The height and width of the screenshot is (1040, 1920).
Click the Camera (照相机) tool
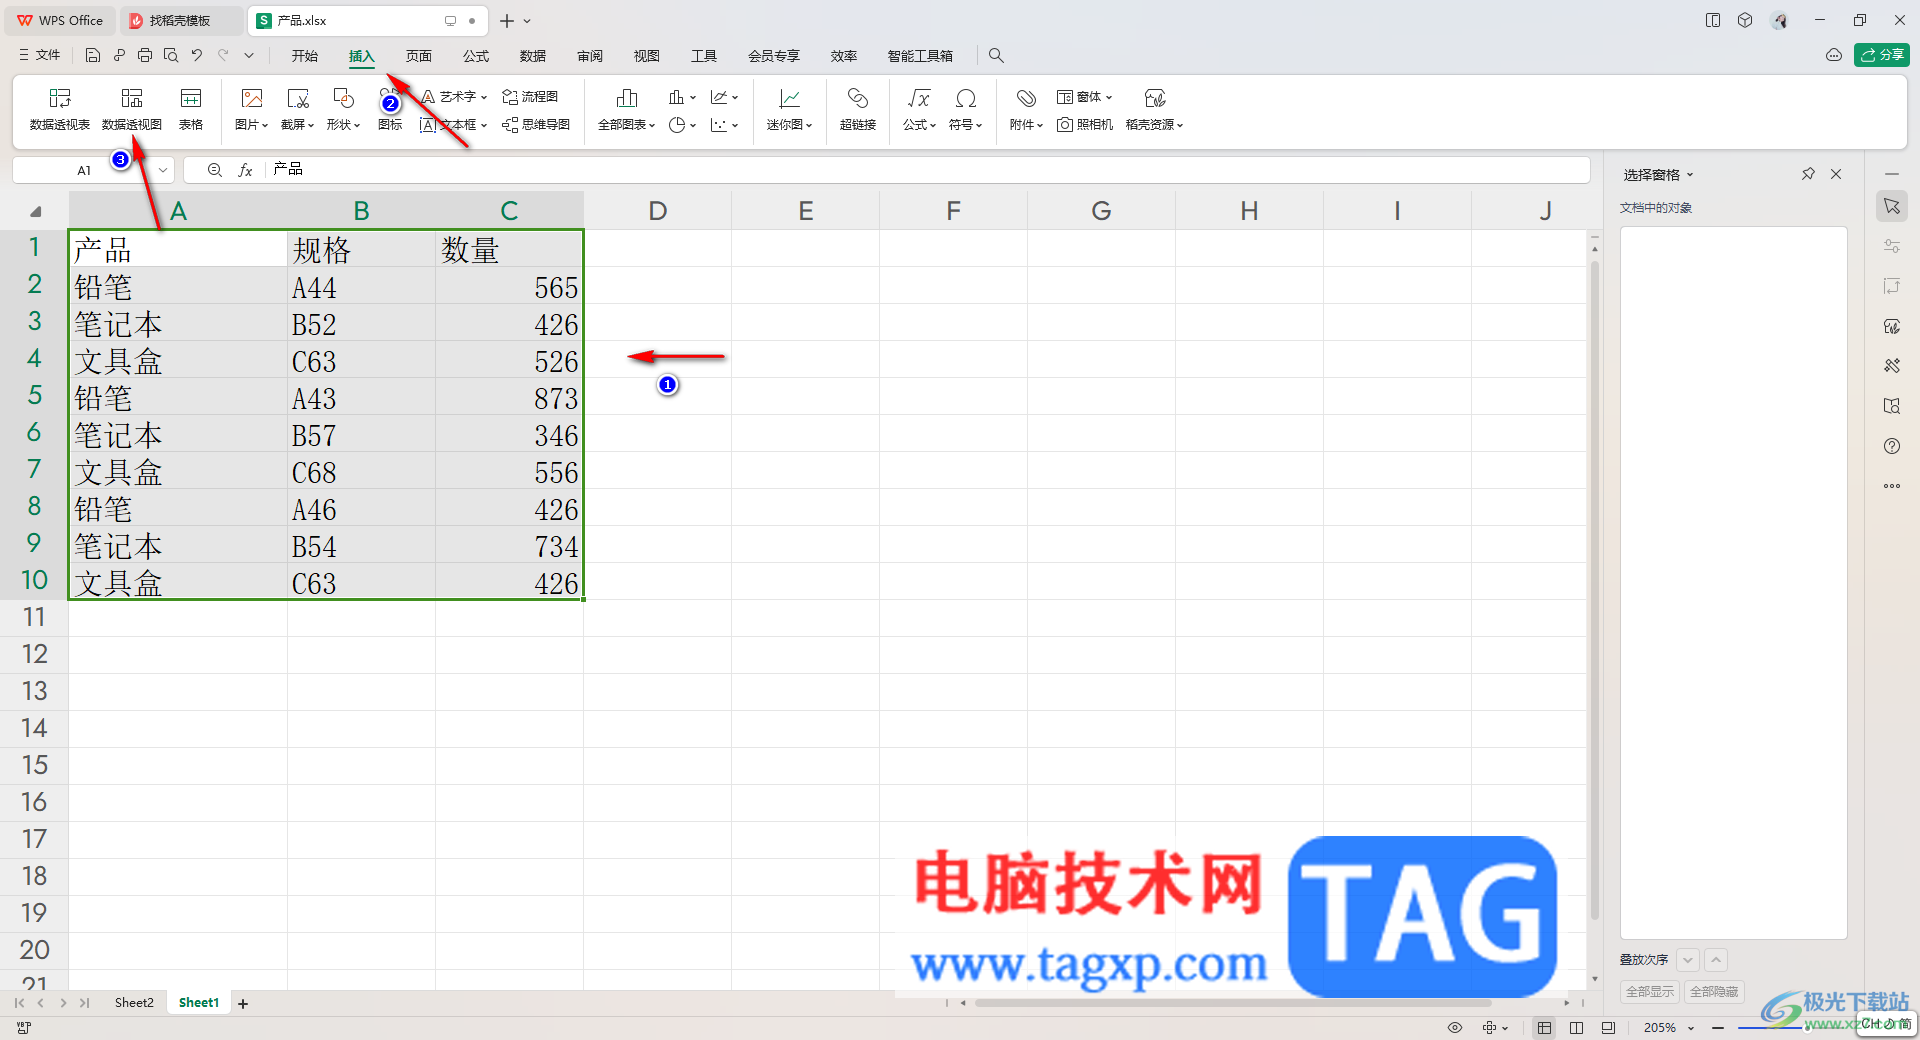[1085, 125]
